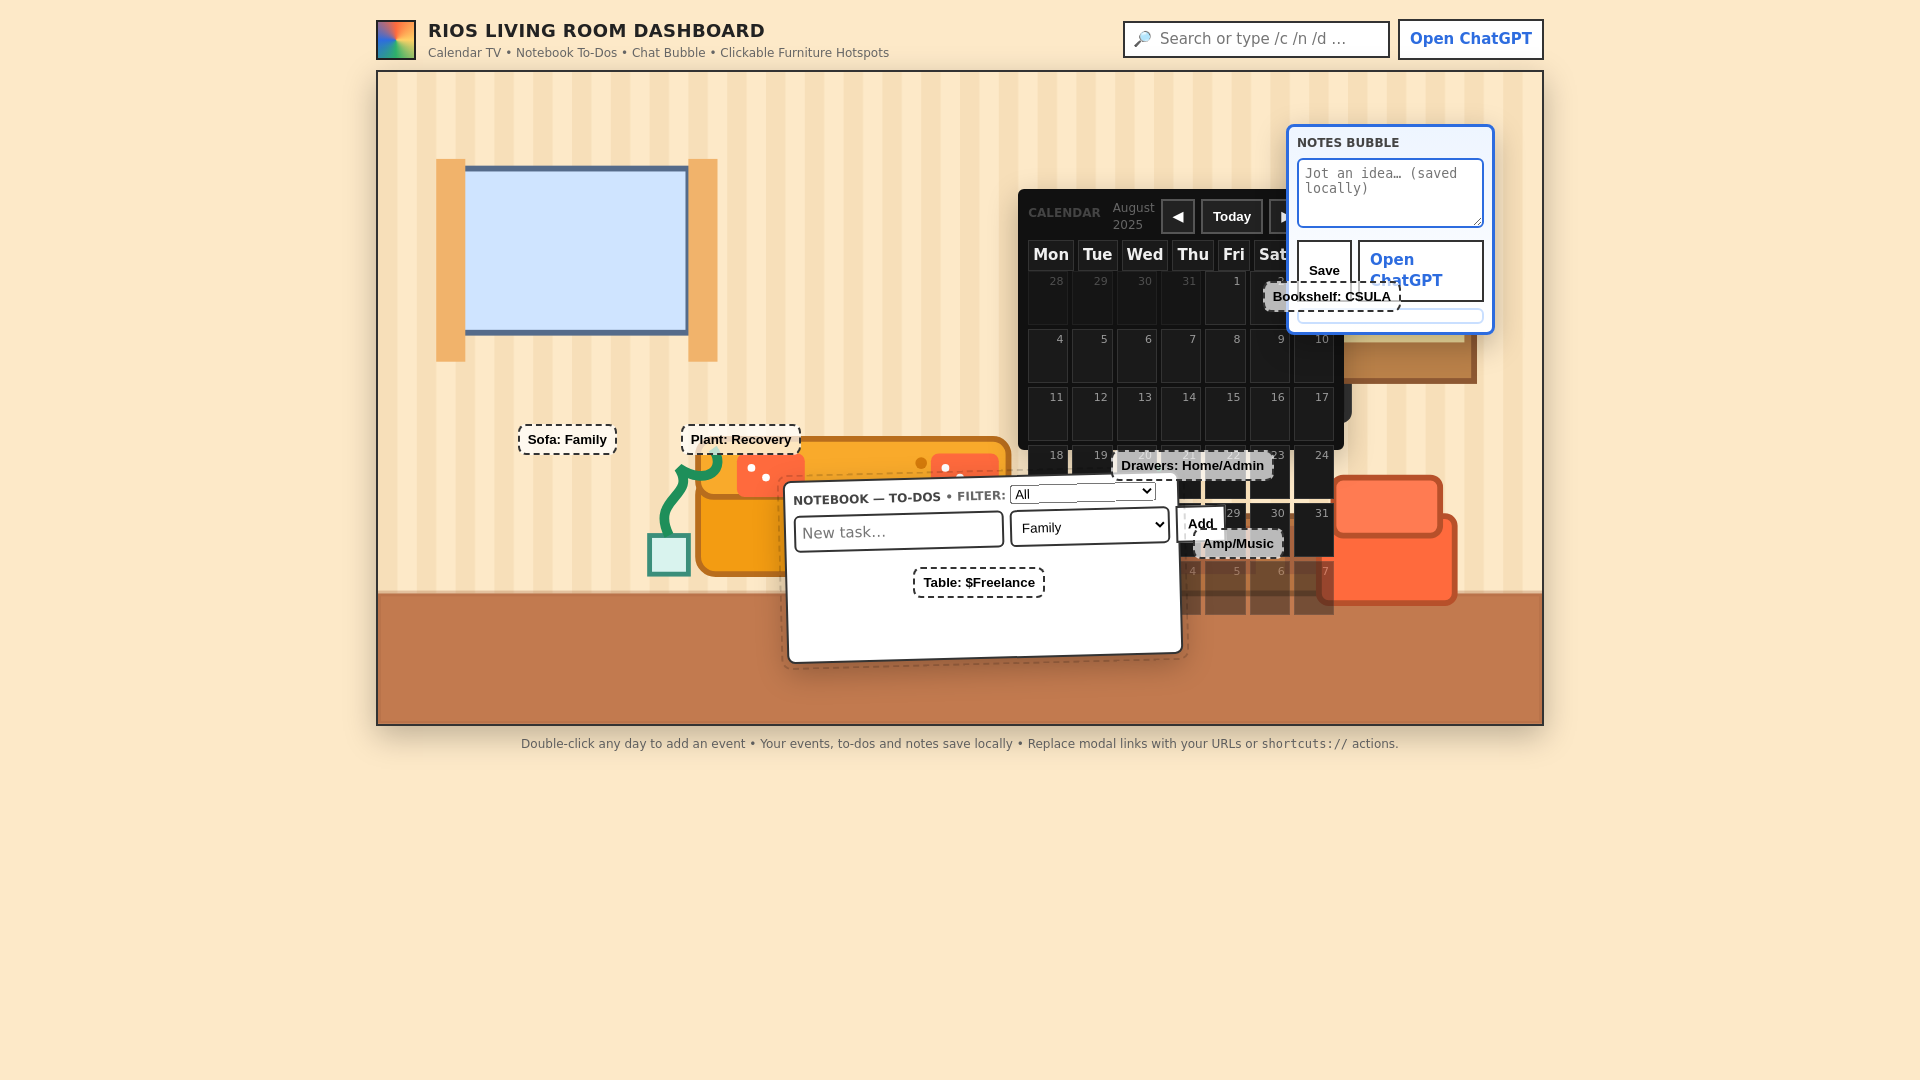Select calendar day 24

click(1314, 472)
